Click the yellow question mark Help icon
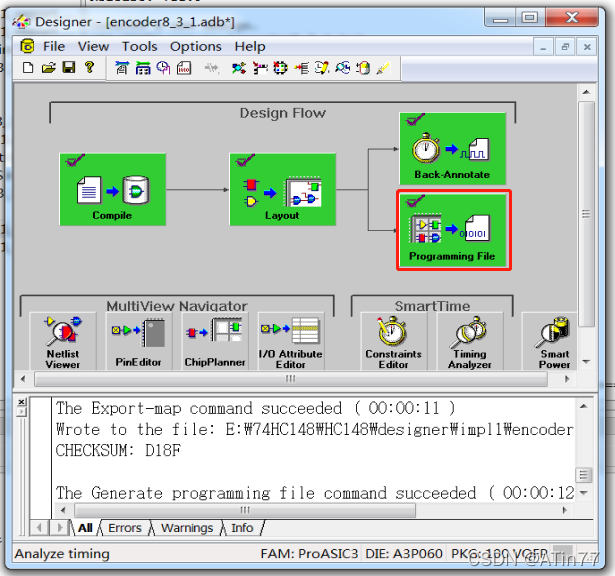The height and width of the screenshot is (576, 615). 89,68
